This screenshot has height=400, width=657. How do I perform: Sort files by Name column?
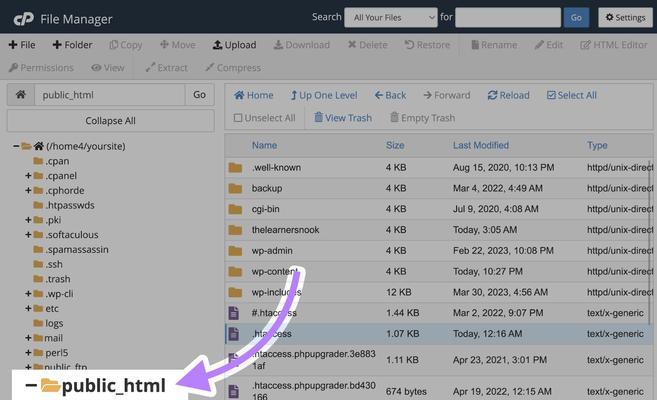pos(264,145)
